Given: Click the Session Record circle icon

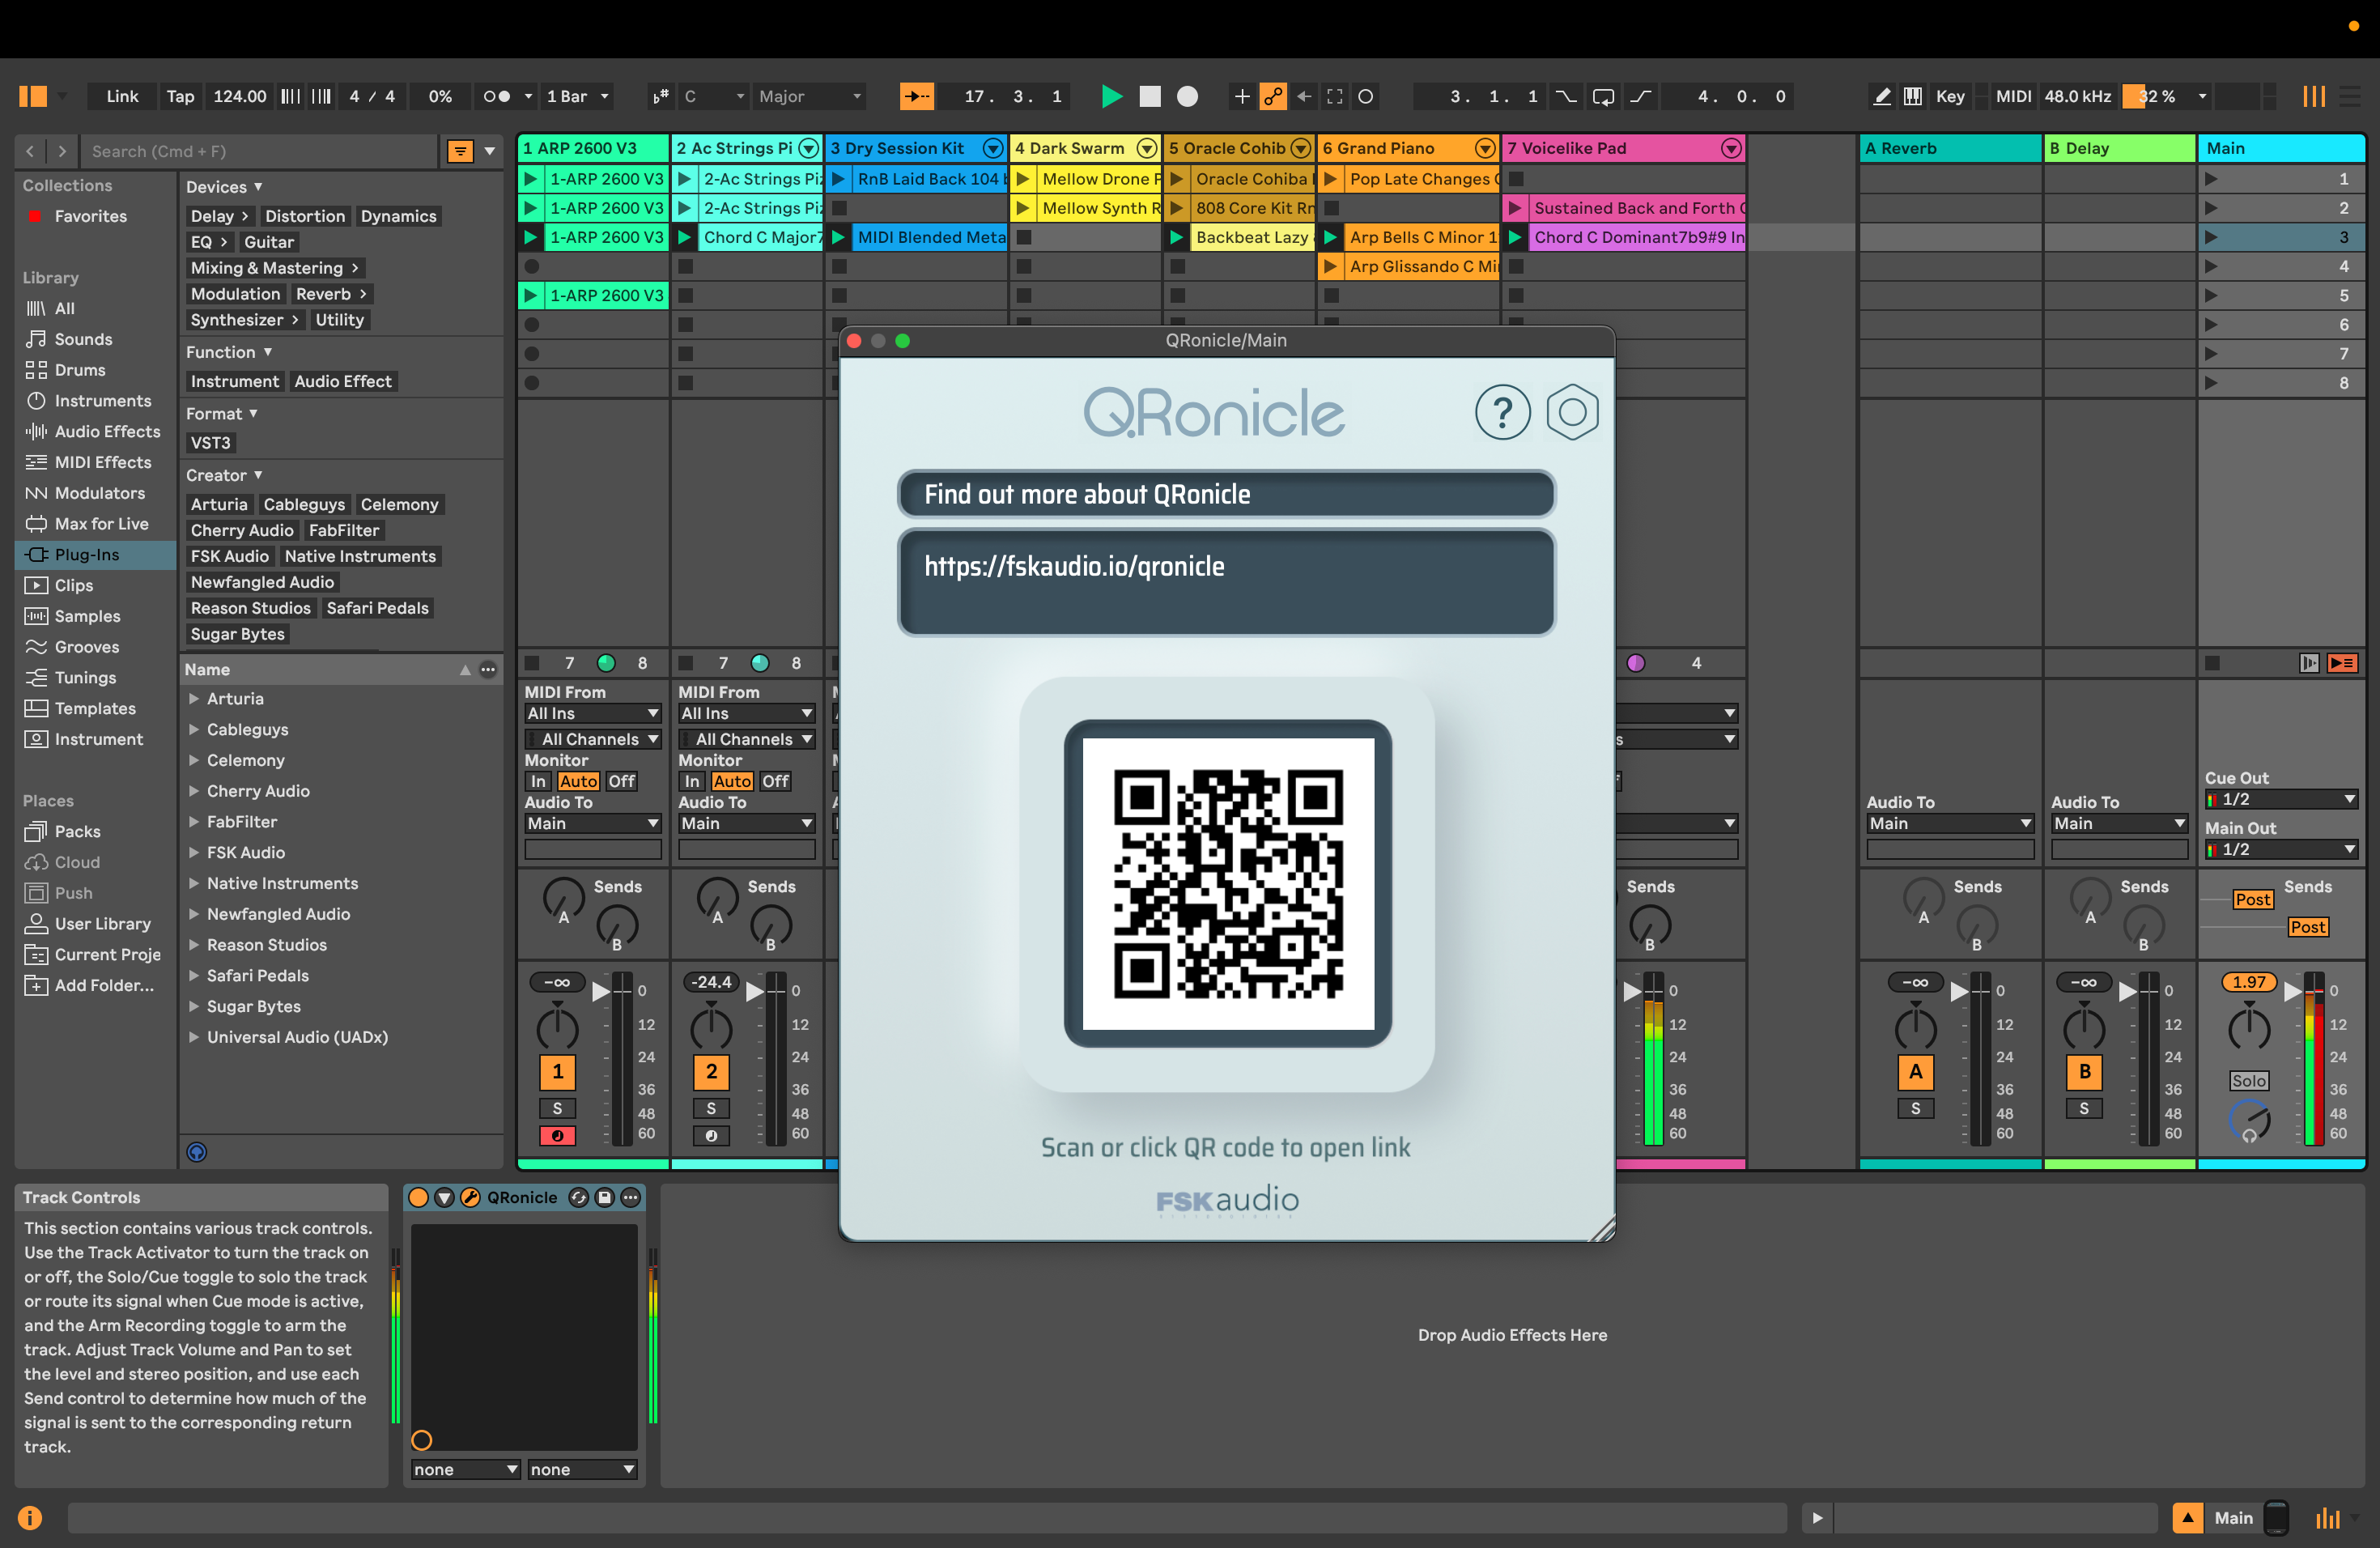Looking at the screenshot, I should point(1366,96).
